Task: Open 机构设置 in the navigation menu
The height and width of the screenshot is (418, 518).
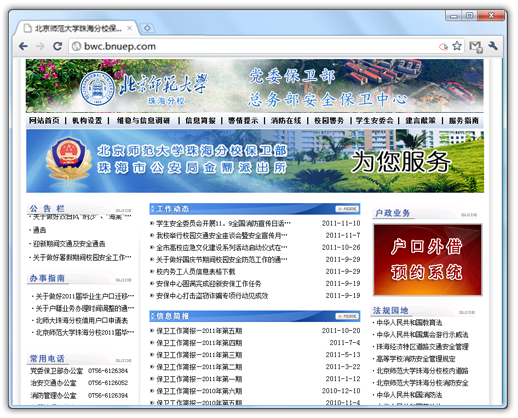Action: point(87,120)
